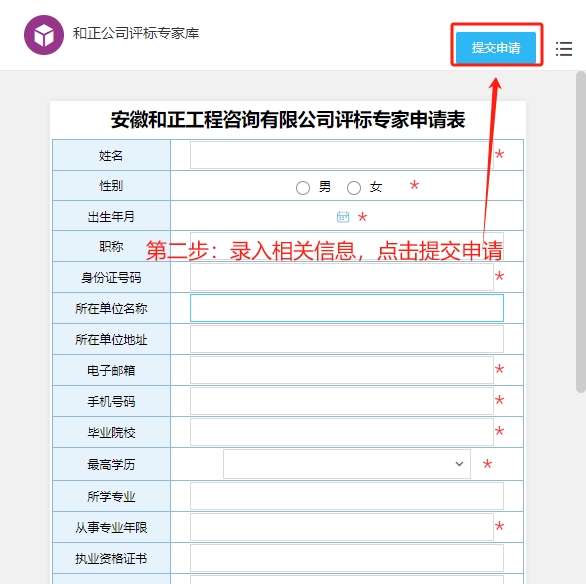Click the page's vertical scrollbar
This screenshot has height=584, width=586.
581,232
